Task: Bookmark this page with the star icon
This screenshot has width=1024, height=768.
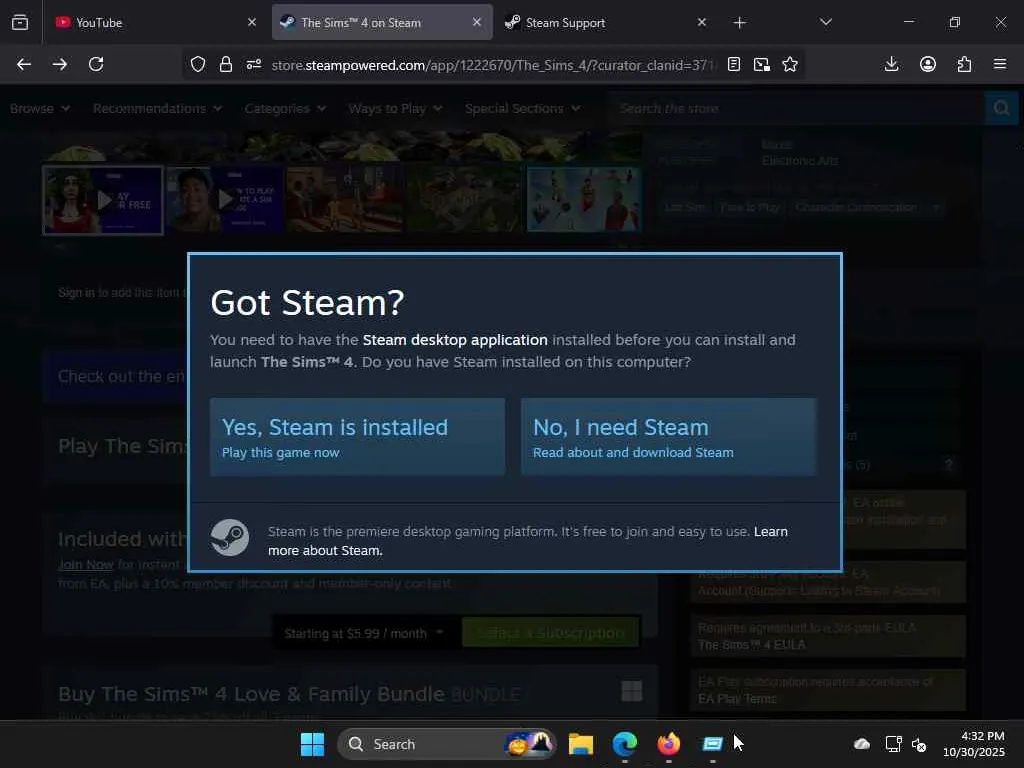Action: pyautogui.click(x=790, y=64)
